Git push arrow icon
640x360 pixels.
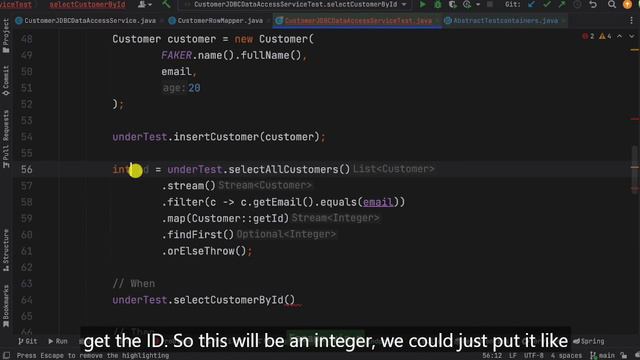[x=562, y=4]
